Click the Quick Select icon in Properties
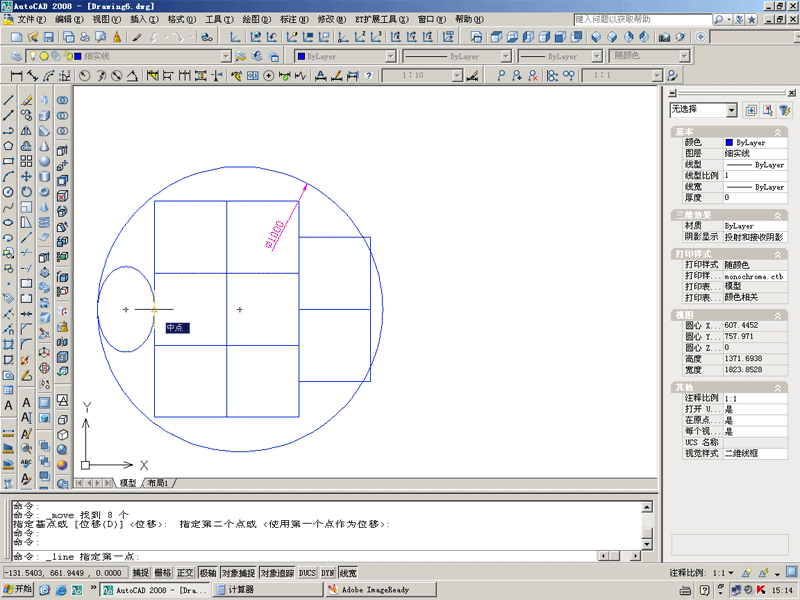The width and height of the screenshot is (800, 600). click(784, 110)
